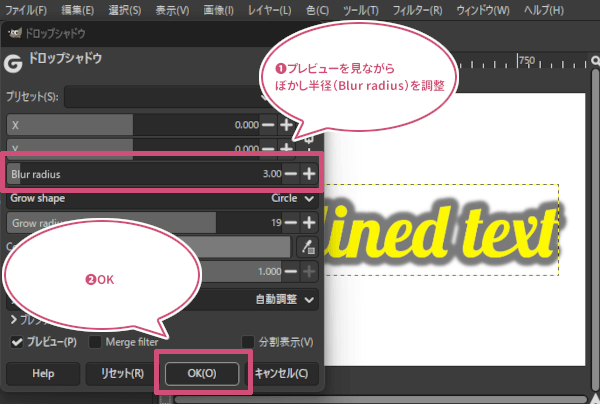Click the minus button for Blur radius

coord(291,174)
